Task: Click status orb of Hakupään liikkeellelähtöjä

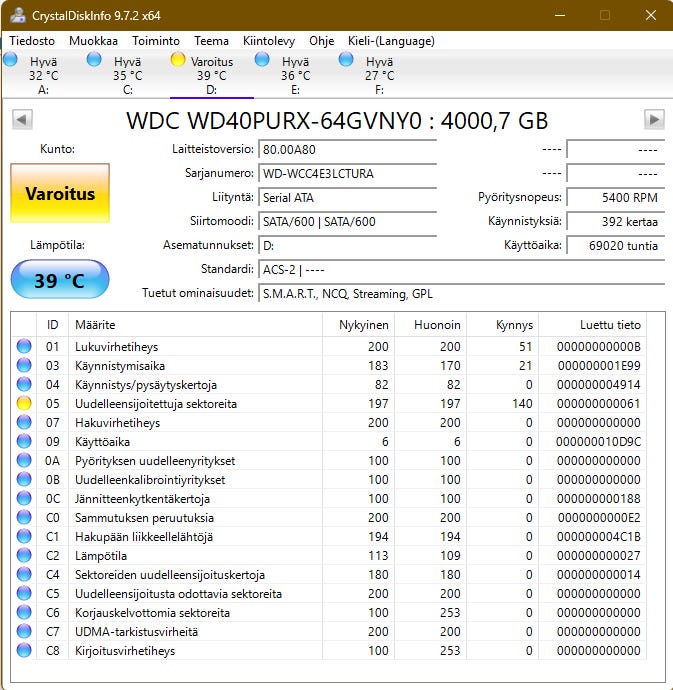Action: click(x=24, y=536)
